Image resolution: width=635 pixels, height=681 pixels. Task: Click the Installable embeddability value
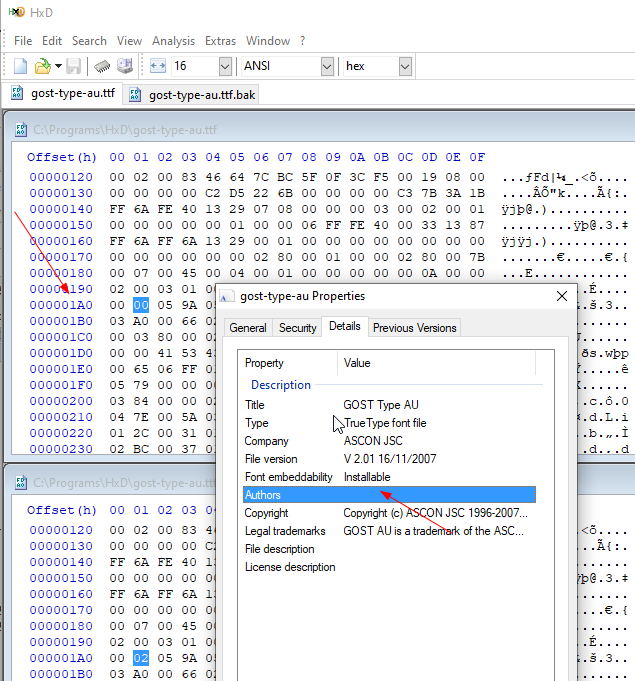[367, 477]
